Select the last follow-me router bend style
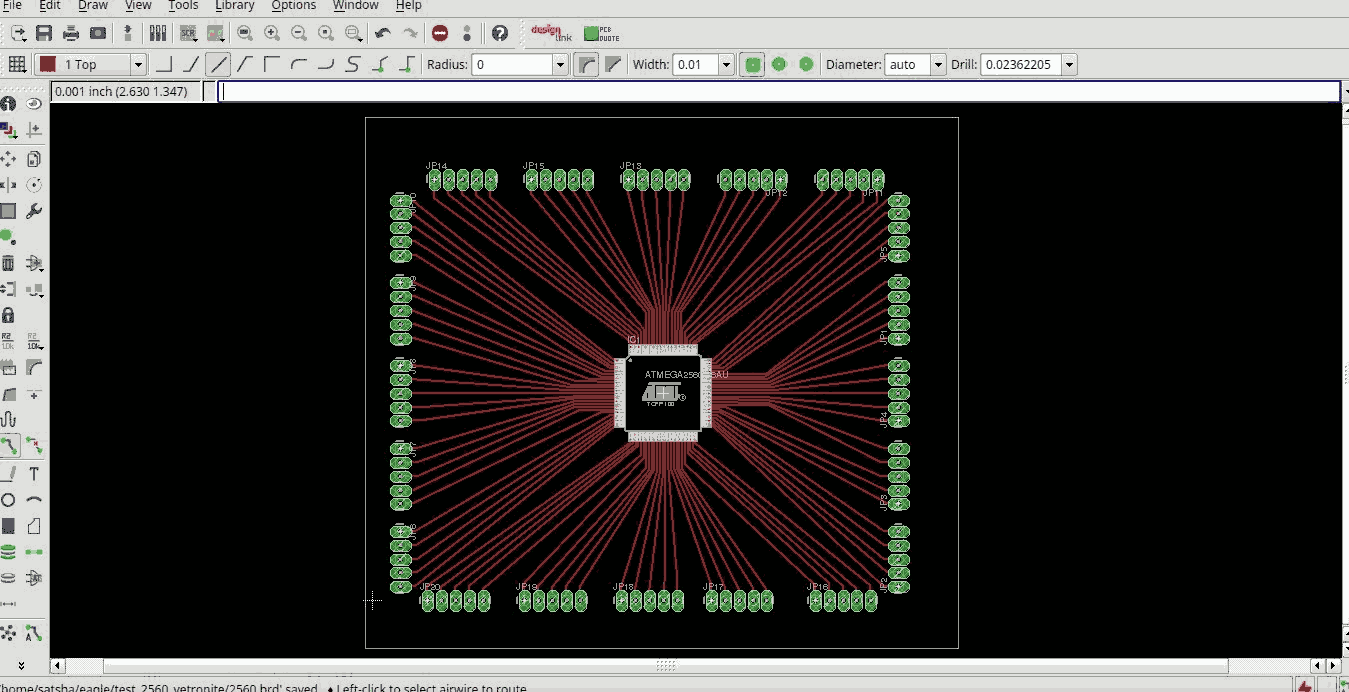Viewport: 1349px width, 692px height. [x=407, y=65]
